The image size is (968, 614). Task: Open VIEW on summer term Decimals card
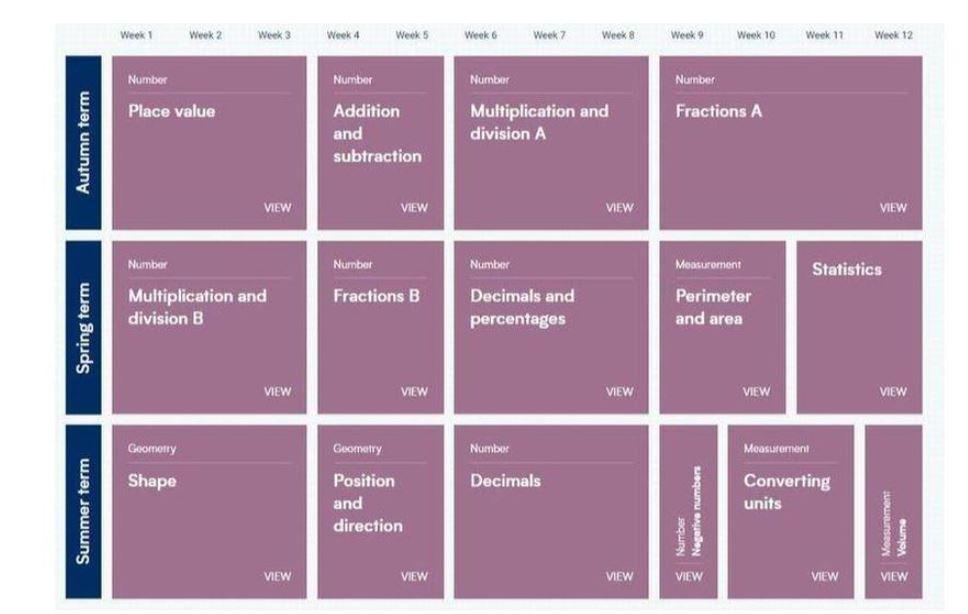(619, 576)
